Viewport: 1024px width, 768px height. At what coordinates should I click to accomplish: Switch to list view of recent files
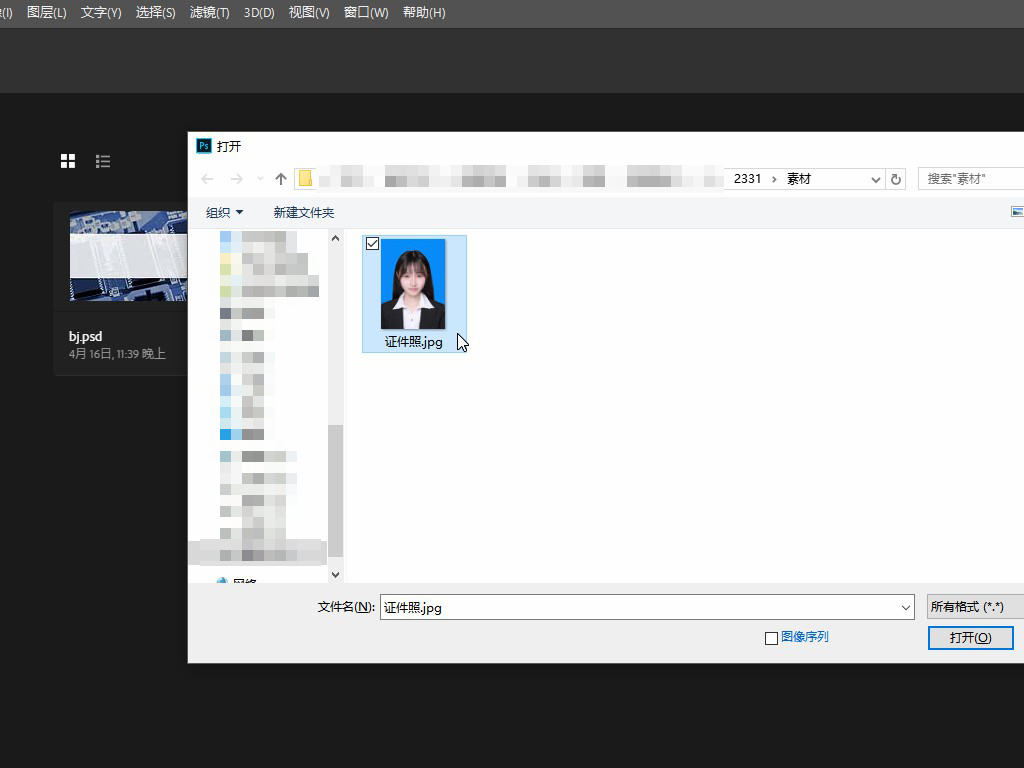(x=103, y=161)
